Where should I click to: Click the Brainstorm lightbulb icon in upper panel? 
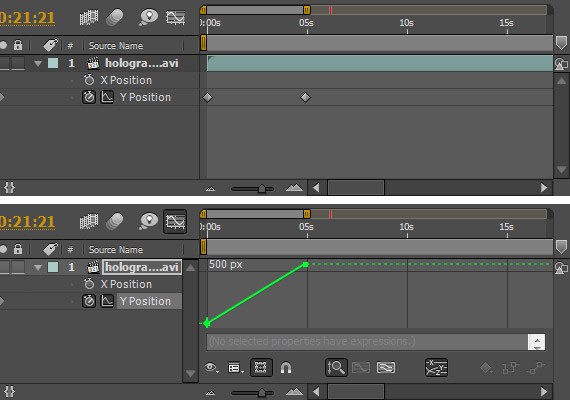click(149, 17)
